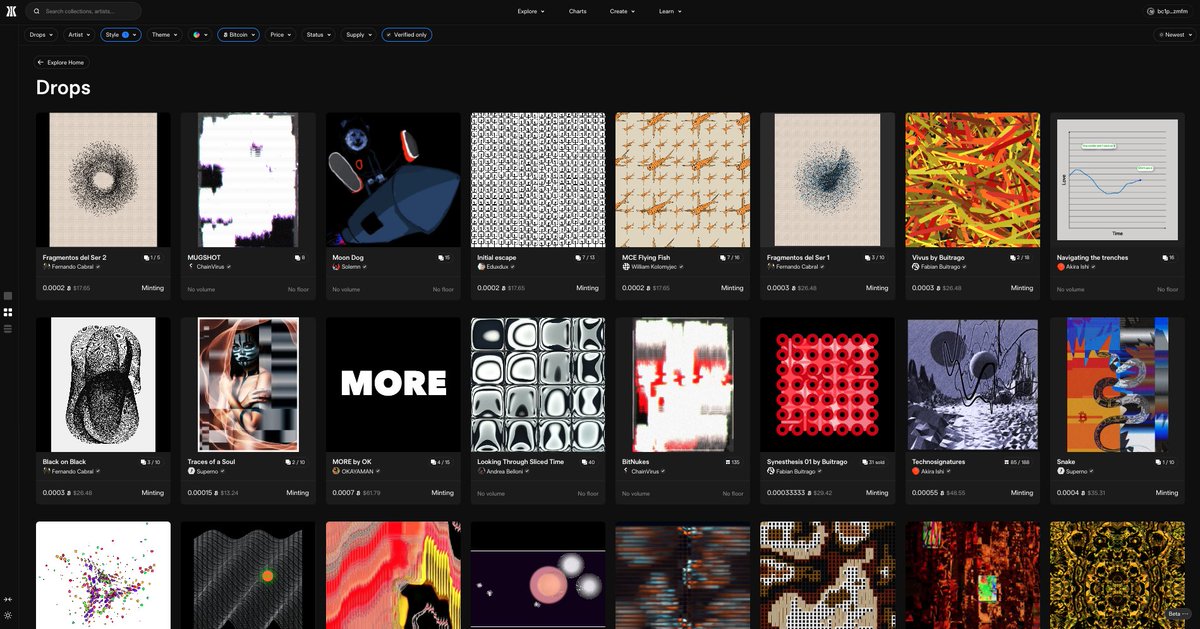
Task: Click supply icon on Snake card
Action: (1159, 462)
